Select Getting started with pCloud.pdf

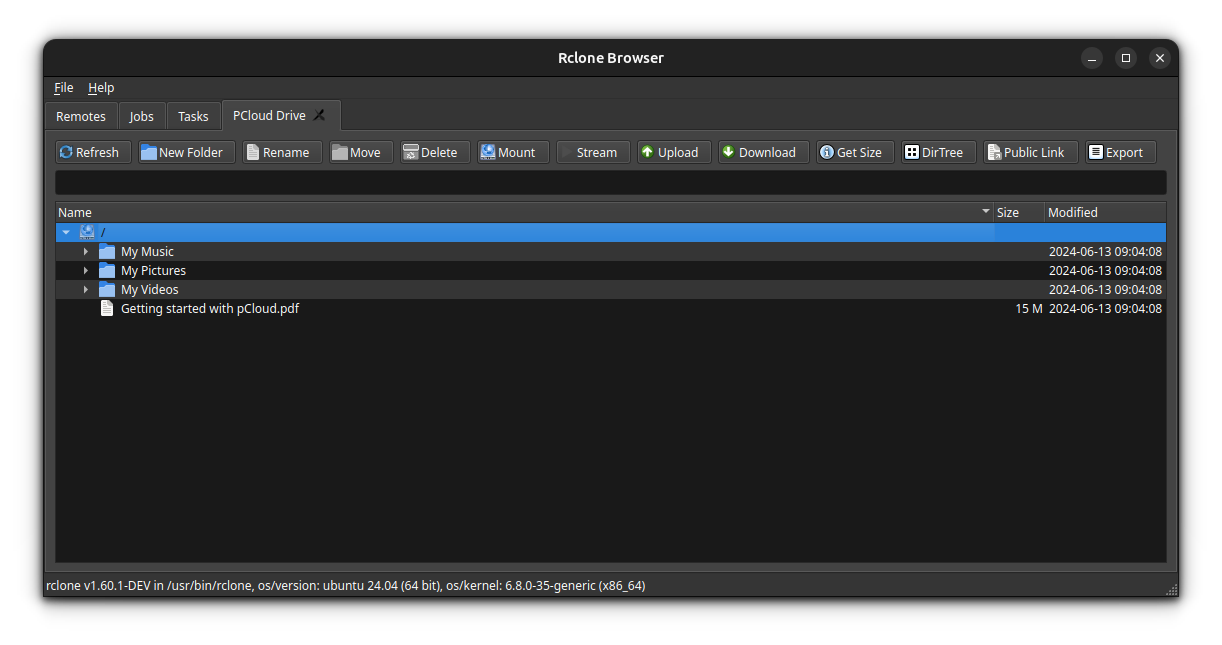[x=210, y=308]
